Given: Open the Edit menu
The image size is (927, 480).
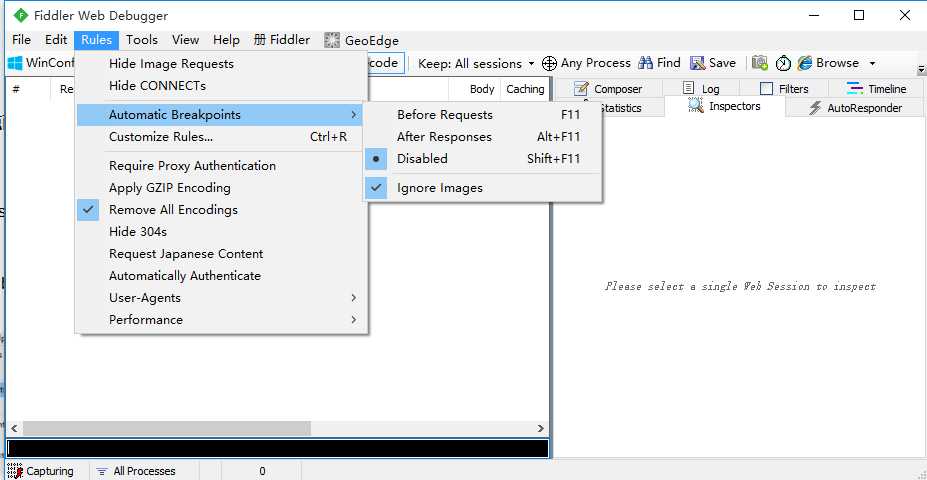Looking at the screenshot, I should click(x=56, y=40).
